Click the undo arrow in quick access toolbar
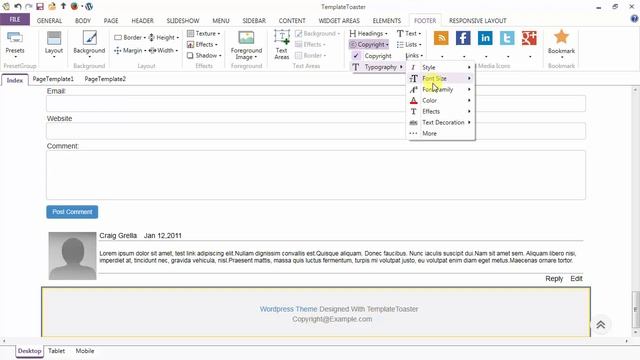Image resolution: width=640 pixels, height=360 pixels. tap(18, 7)
